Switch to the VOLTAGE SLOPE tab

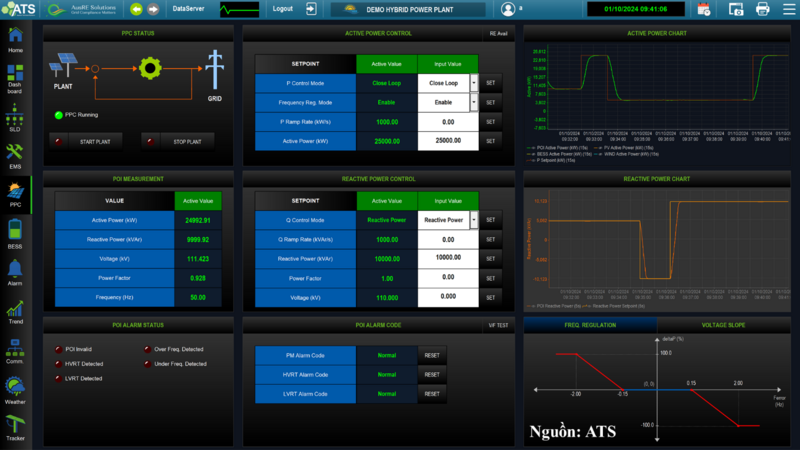tap(723, 325)
